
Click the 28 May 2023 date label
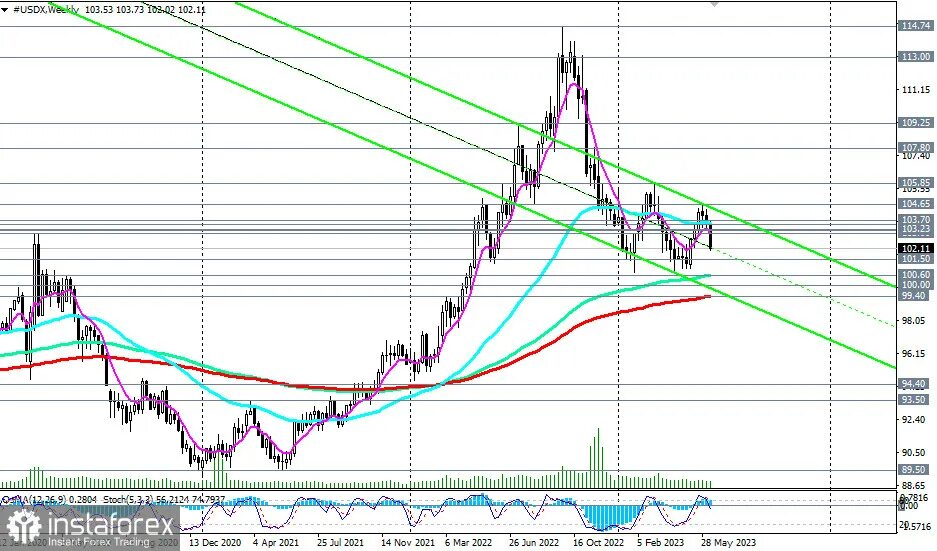728,543
